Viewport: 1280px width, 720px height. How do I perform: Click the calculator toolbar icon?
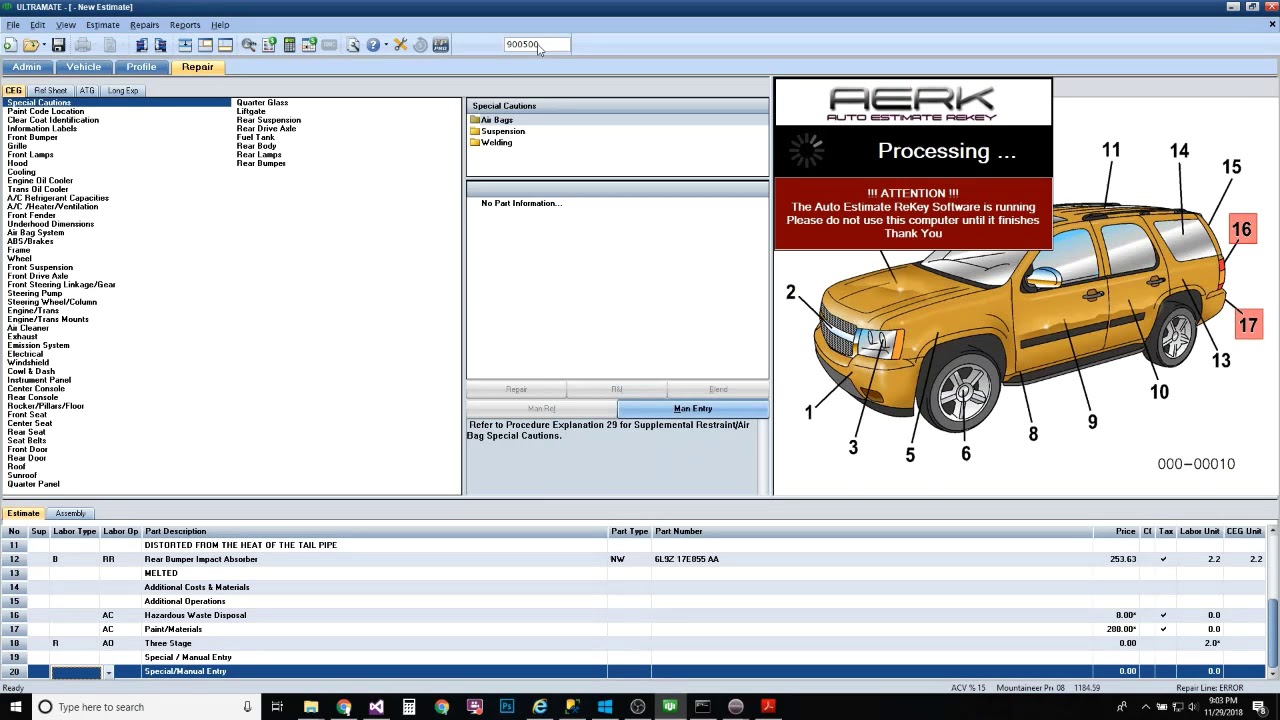click(x=289, y=45)
